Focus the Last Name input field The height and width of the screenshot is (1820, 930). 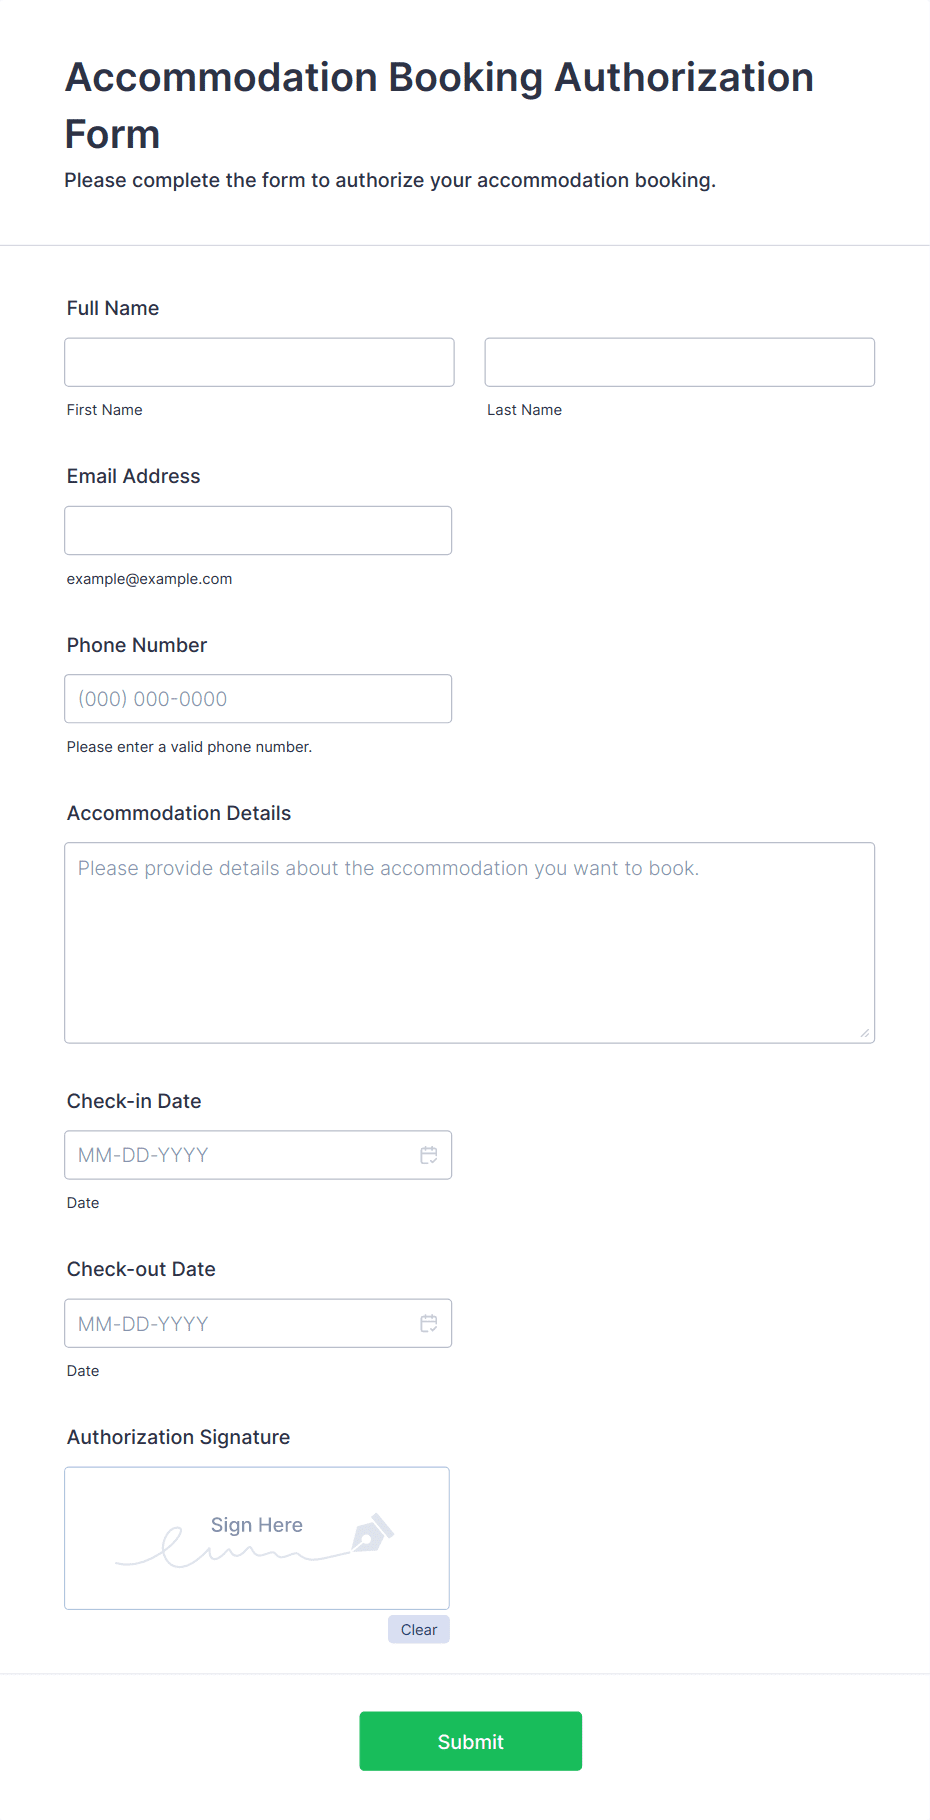point(679,362)
